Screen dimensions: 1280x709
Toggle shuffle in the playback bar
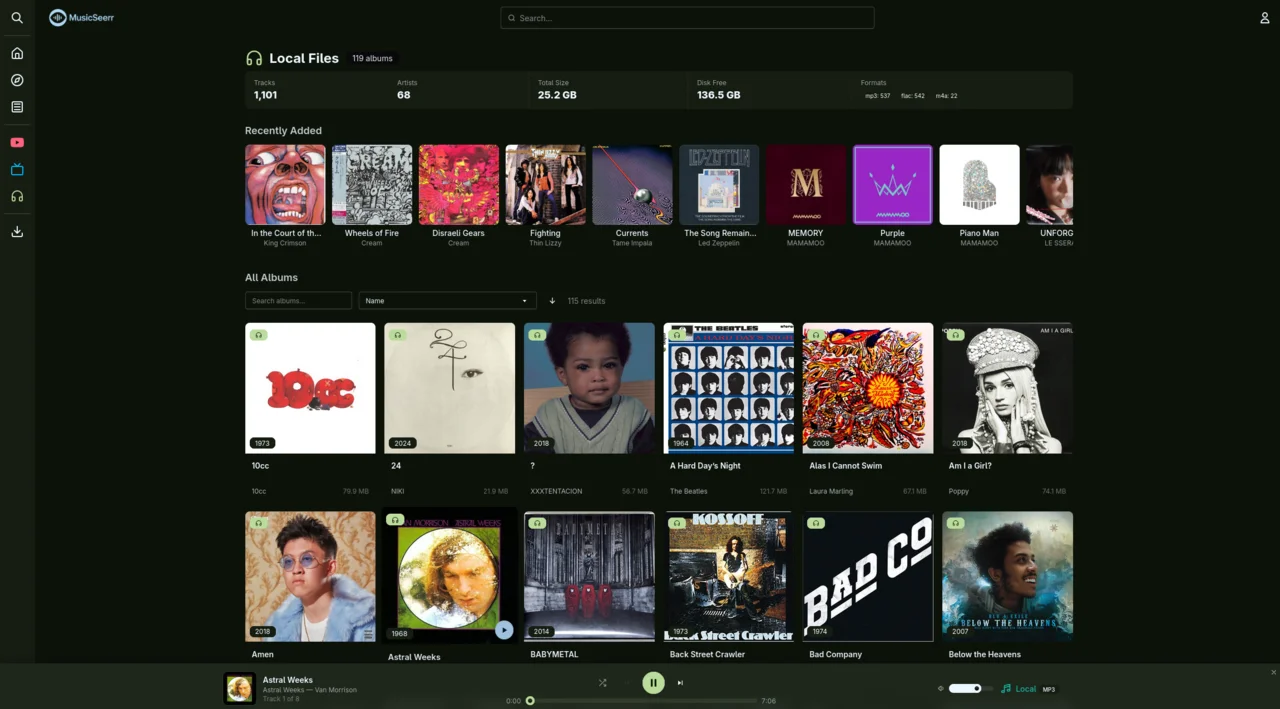[603, 682]
